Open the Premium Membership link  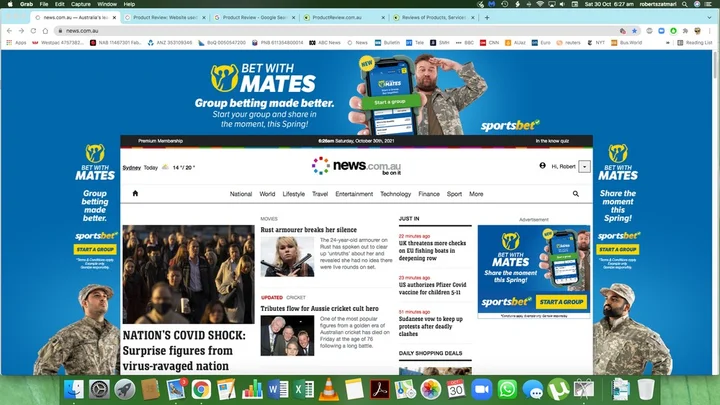point(160,141)
